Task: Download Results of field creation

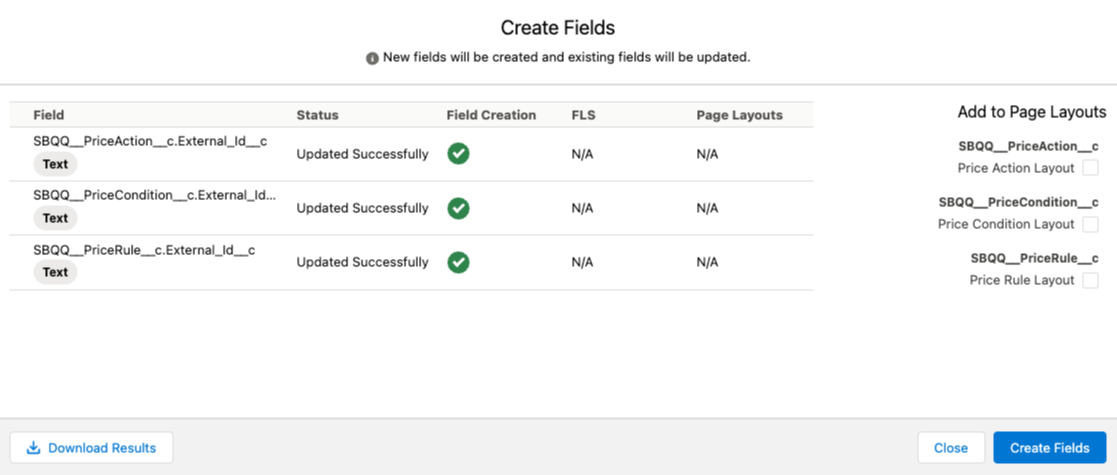Action: pyautogui.click(x=91, y=448)
